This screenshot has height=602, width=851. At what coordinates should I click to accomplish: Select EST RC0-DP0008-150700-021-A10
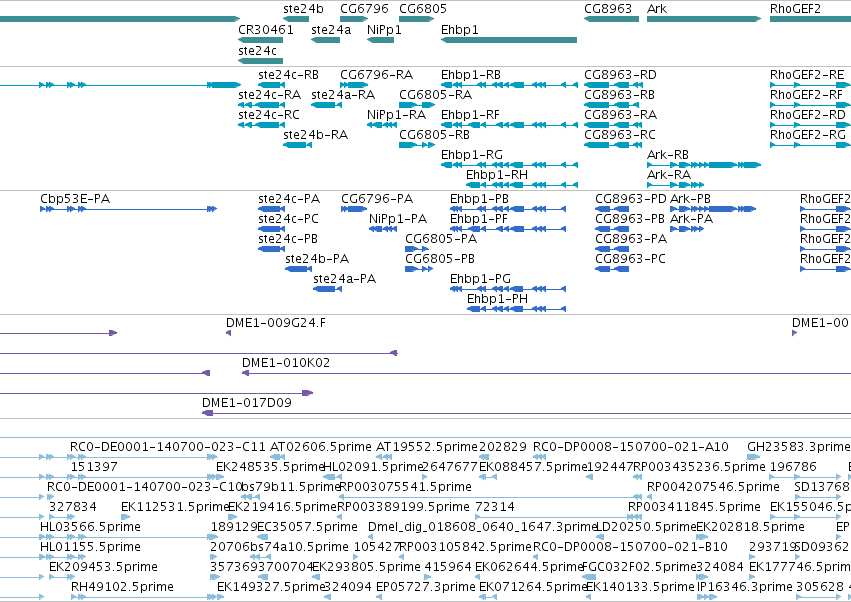pos(631,447)
